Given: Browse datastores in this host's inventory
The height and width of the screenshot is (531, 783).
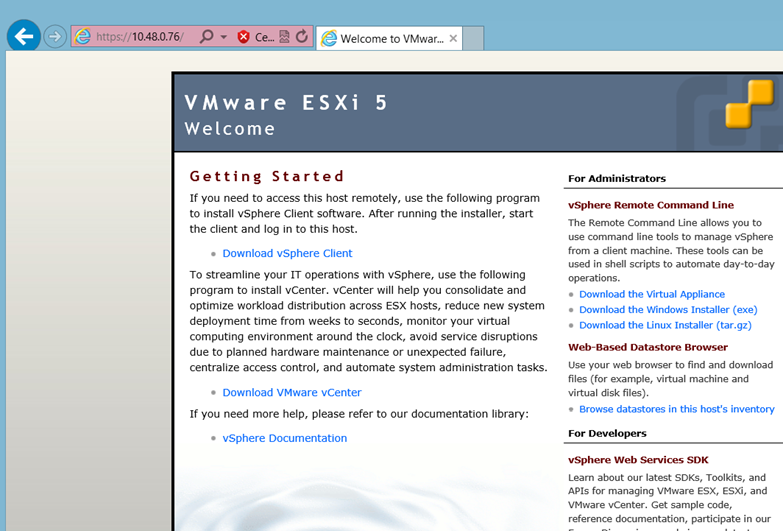Looking at the screenshot, I should [x=677, y=409].
